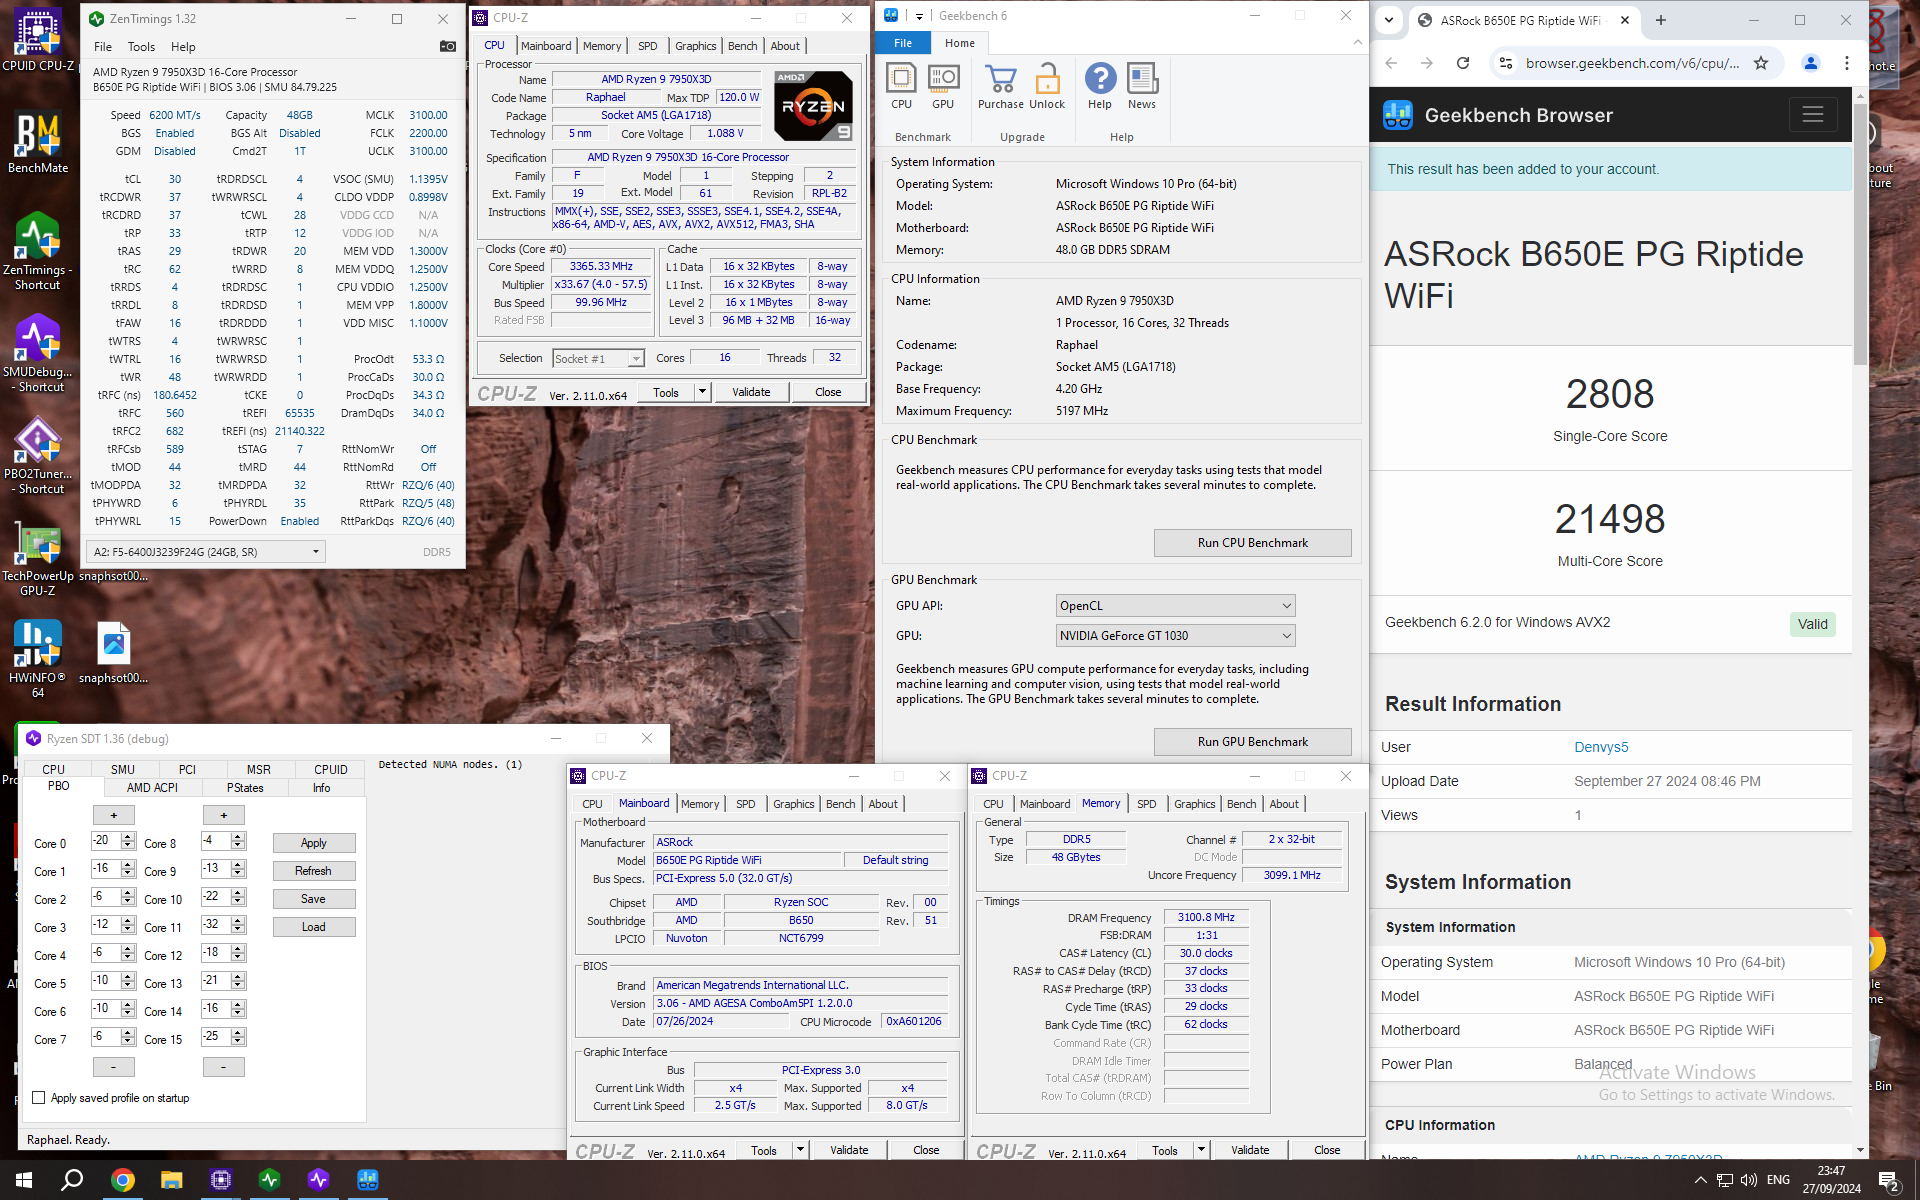Screen dimensions: 1920x1200
Task: Click the GPU benchmark icon in Geekbench ribbon
Action: pyautogui.click(x=943, y=86)
